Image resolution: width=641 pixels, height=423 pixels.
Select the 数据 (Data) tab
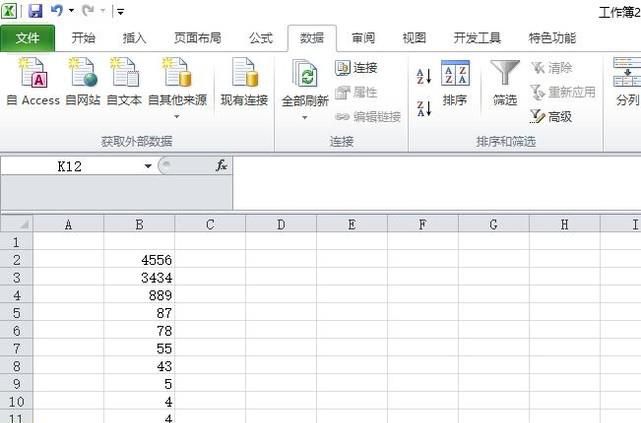click(x=312, y=38)
